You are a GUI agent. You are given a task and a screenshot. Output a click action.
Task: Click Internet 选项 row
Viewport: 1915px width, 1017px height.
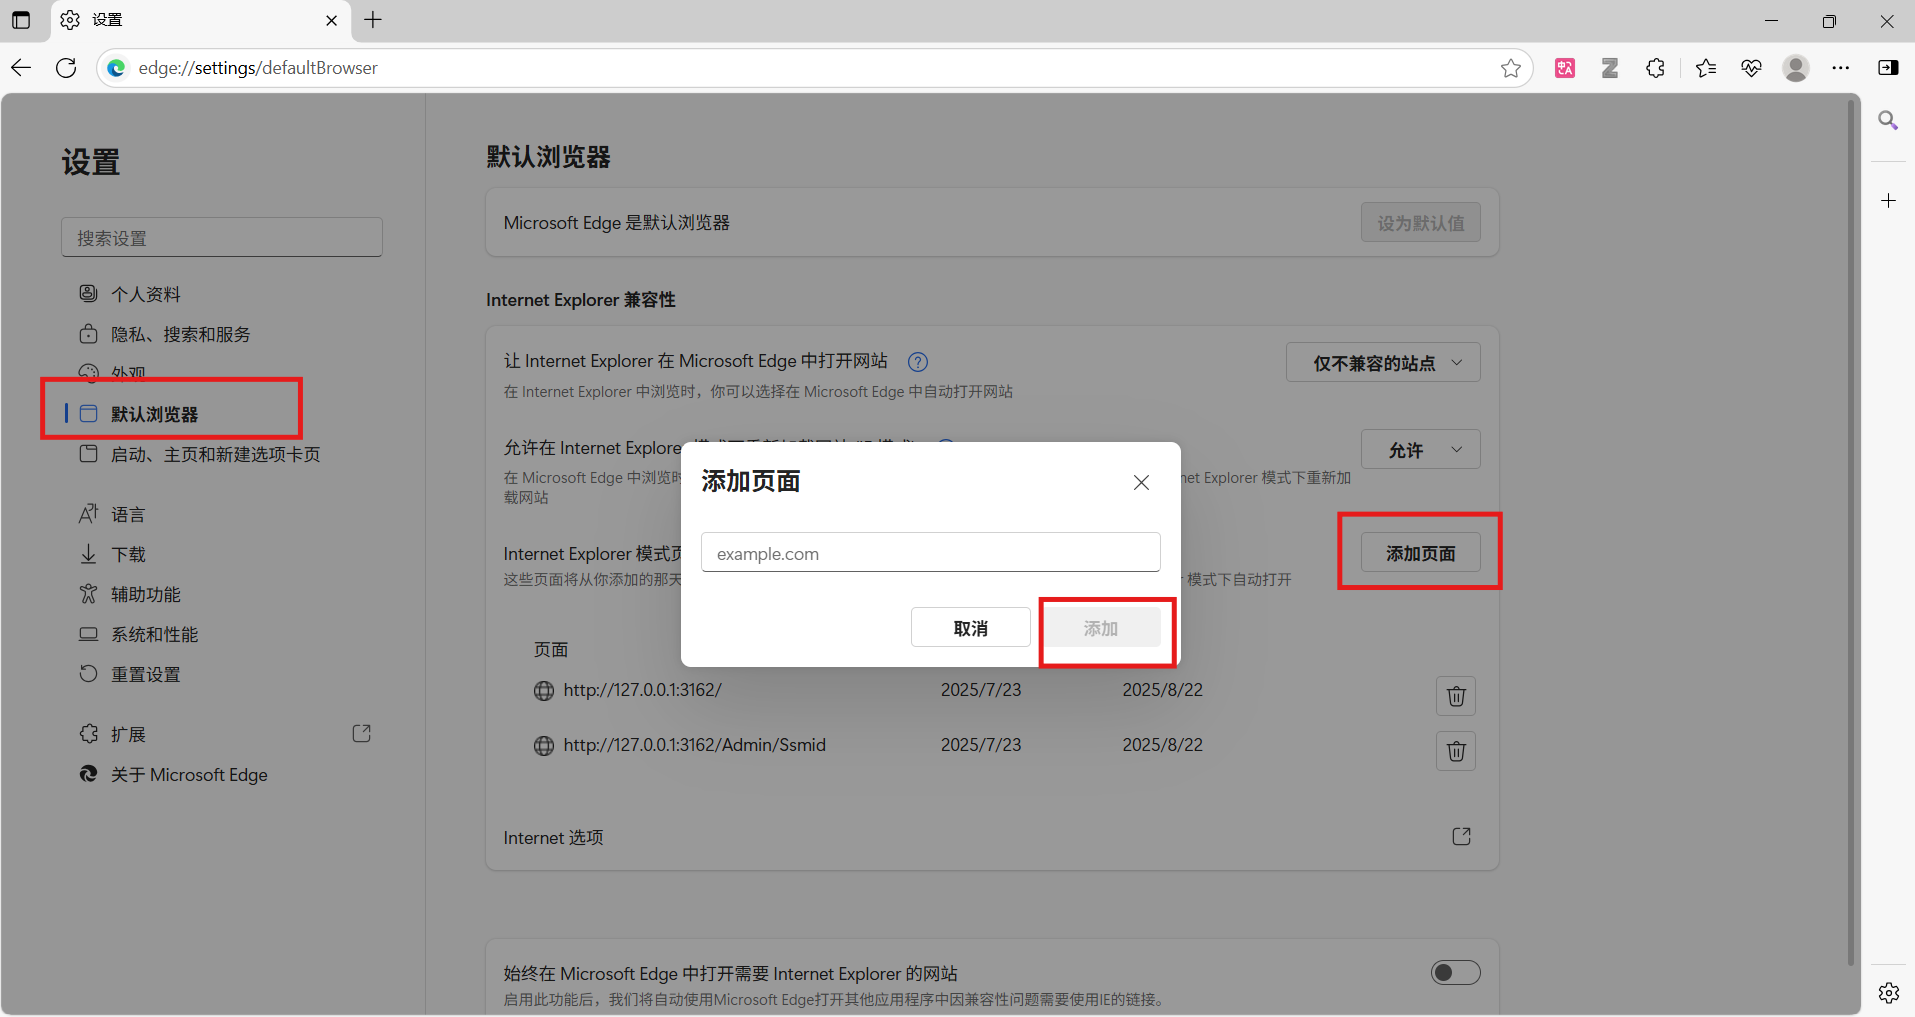[x=992, y=837]
